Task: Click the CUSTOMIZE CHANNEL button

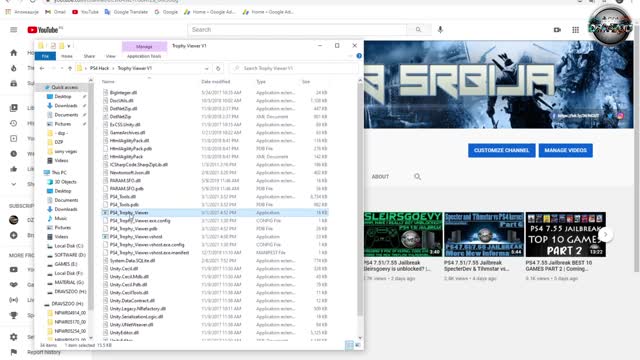Action: pyautogui.click(x=501, y=150)
